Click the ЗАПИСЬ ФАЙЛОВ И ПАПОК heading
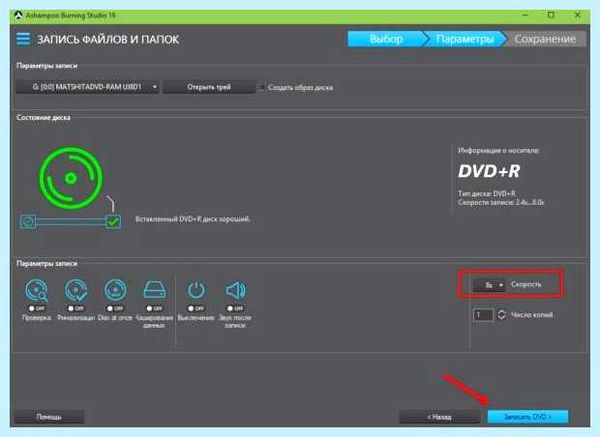This screenshot has width=600, height=437. (108, 39)
